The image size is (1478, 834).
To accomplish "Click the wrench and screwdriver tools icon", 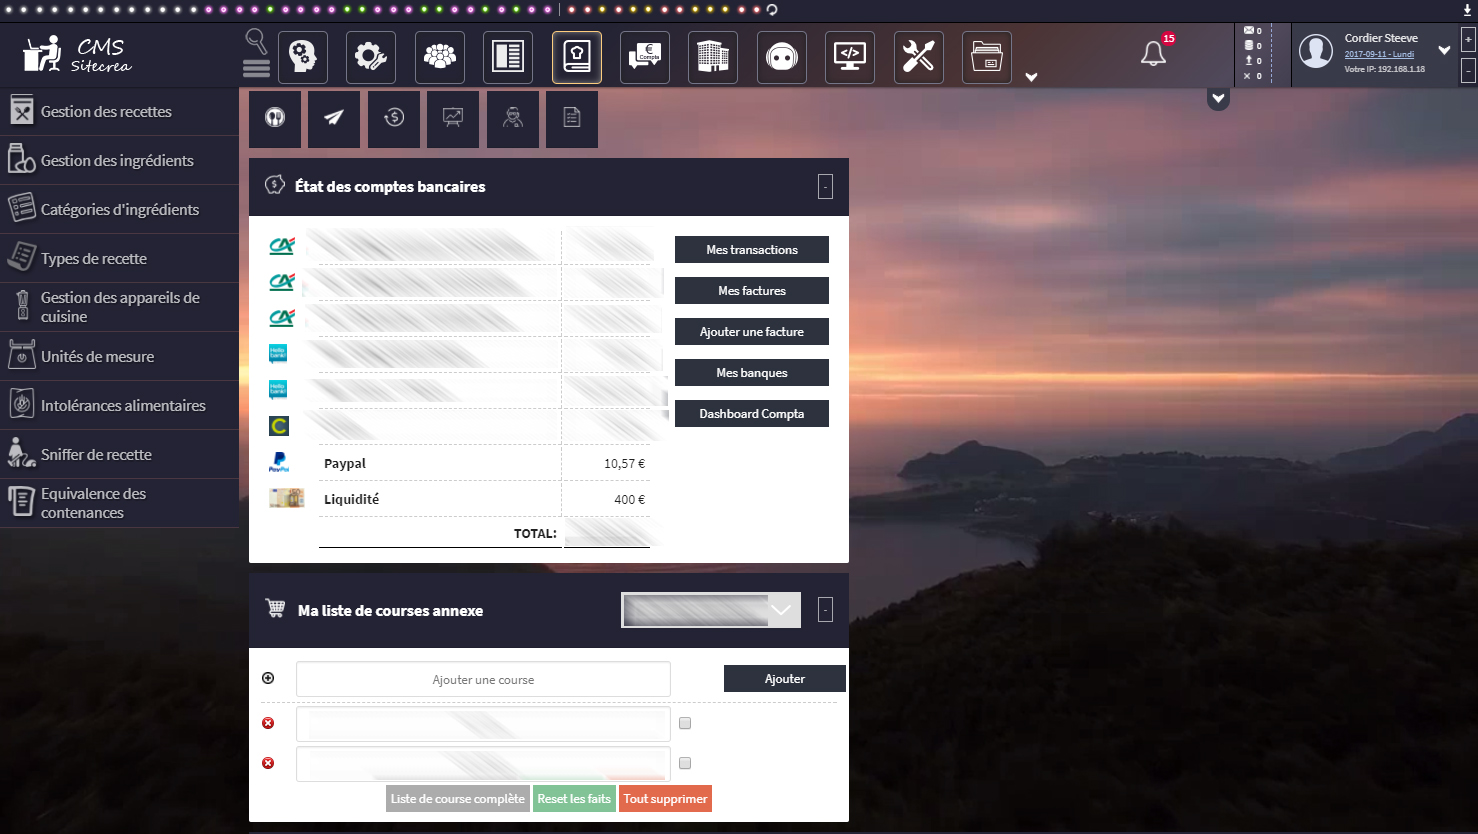I will pos(918,57).
